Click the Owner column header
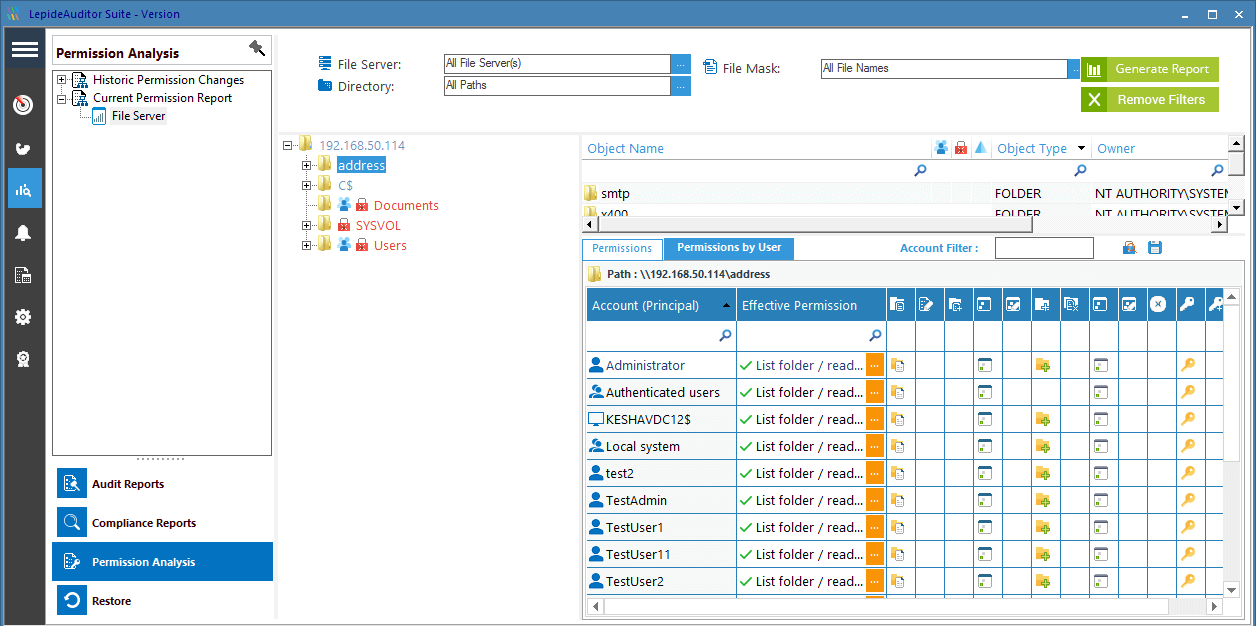 coord(1116,149)
